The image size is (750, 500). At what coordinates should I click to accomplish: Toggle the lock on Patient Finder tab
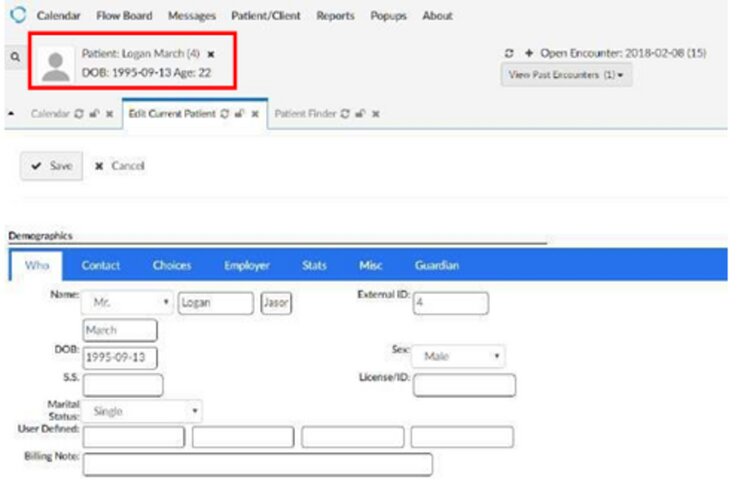[x=360, y=114]
